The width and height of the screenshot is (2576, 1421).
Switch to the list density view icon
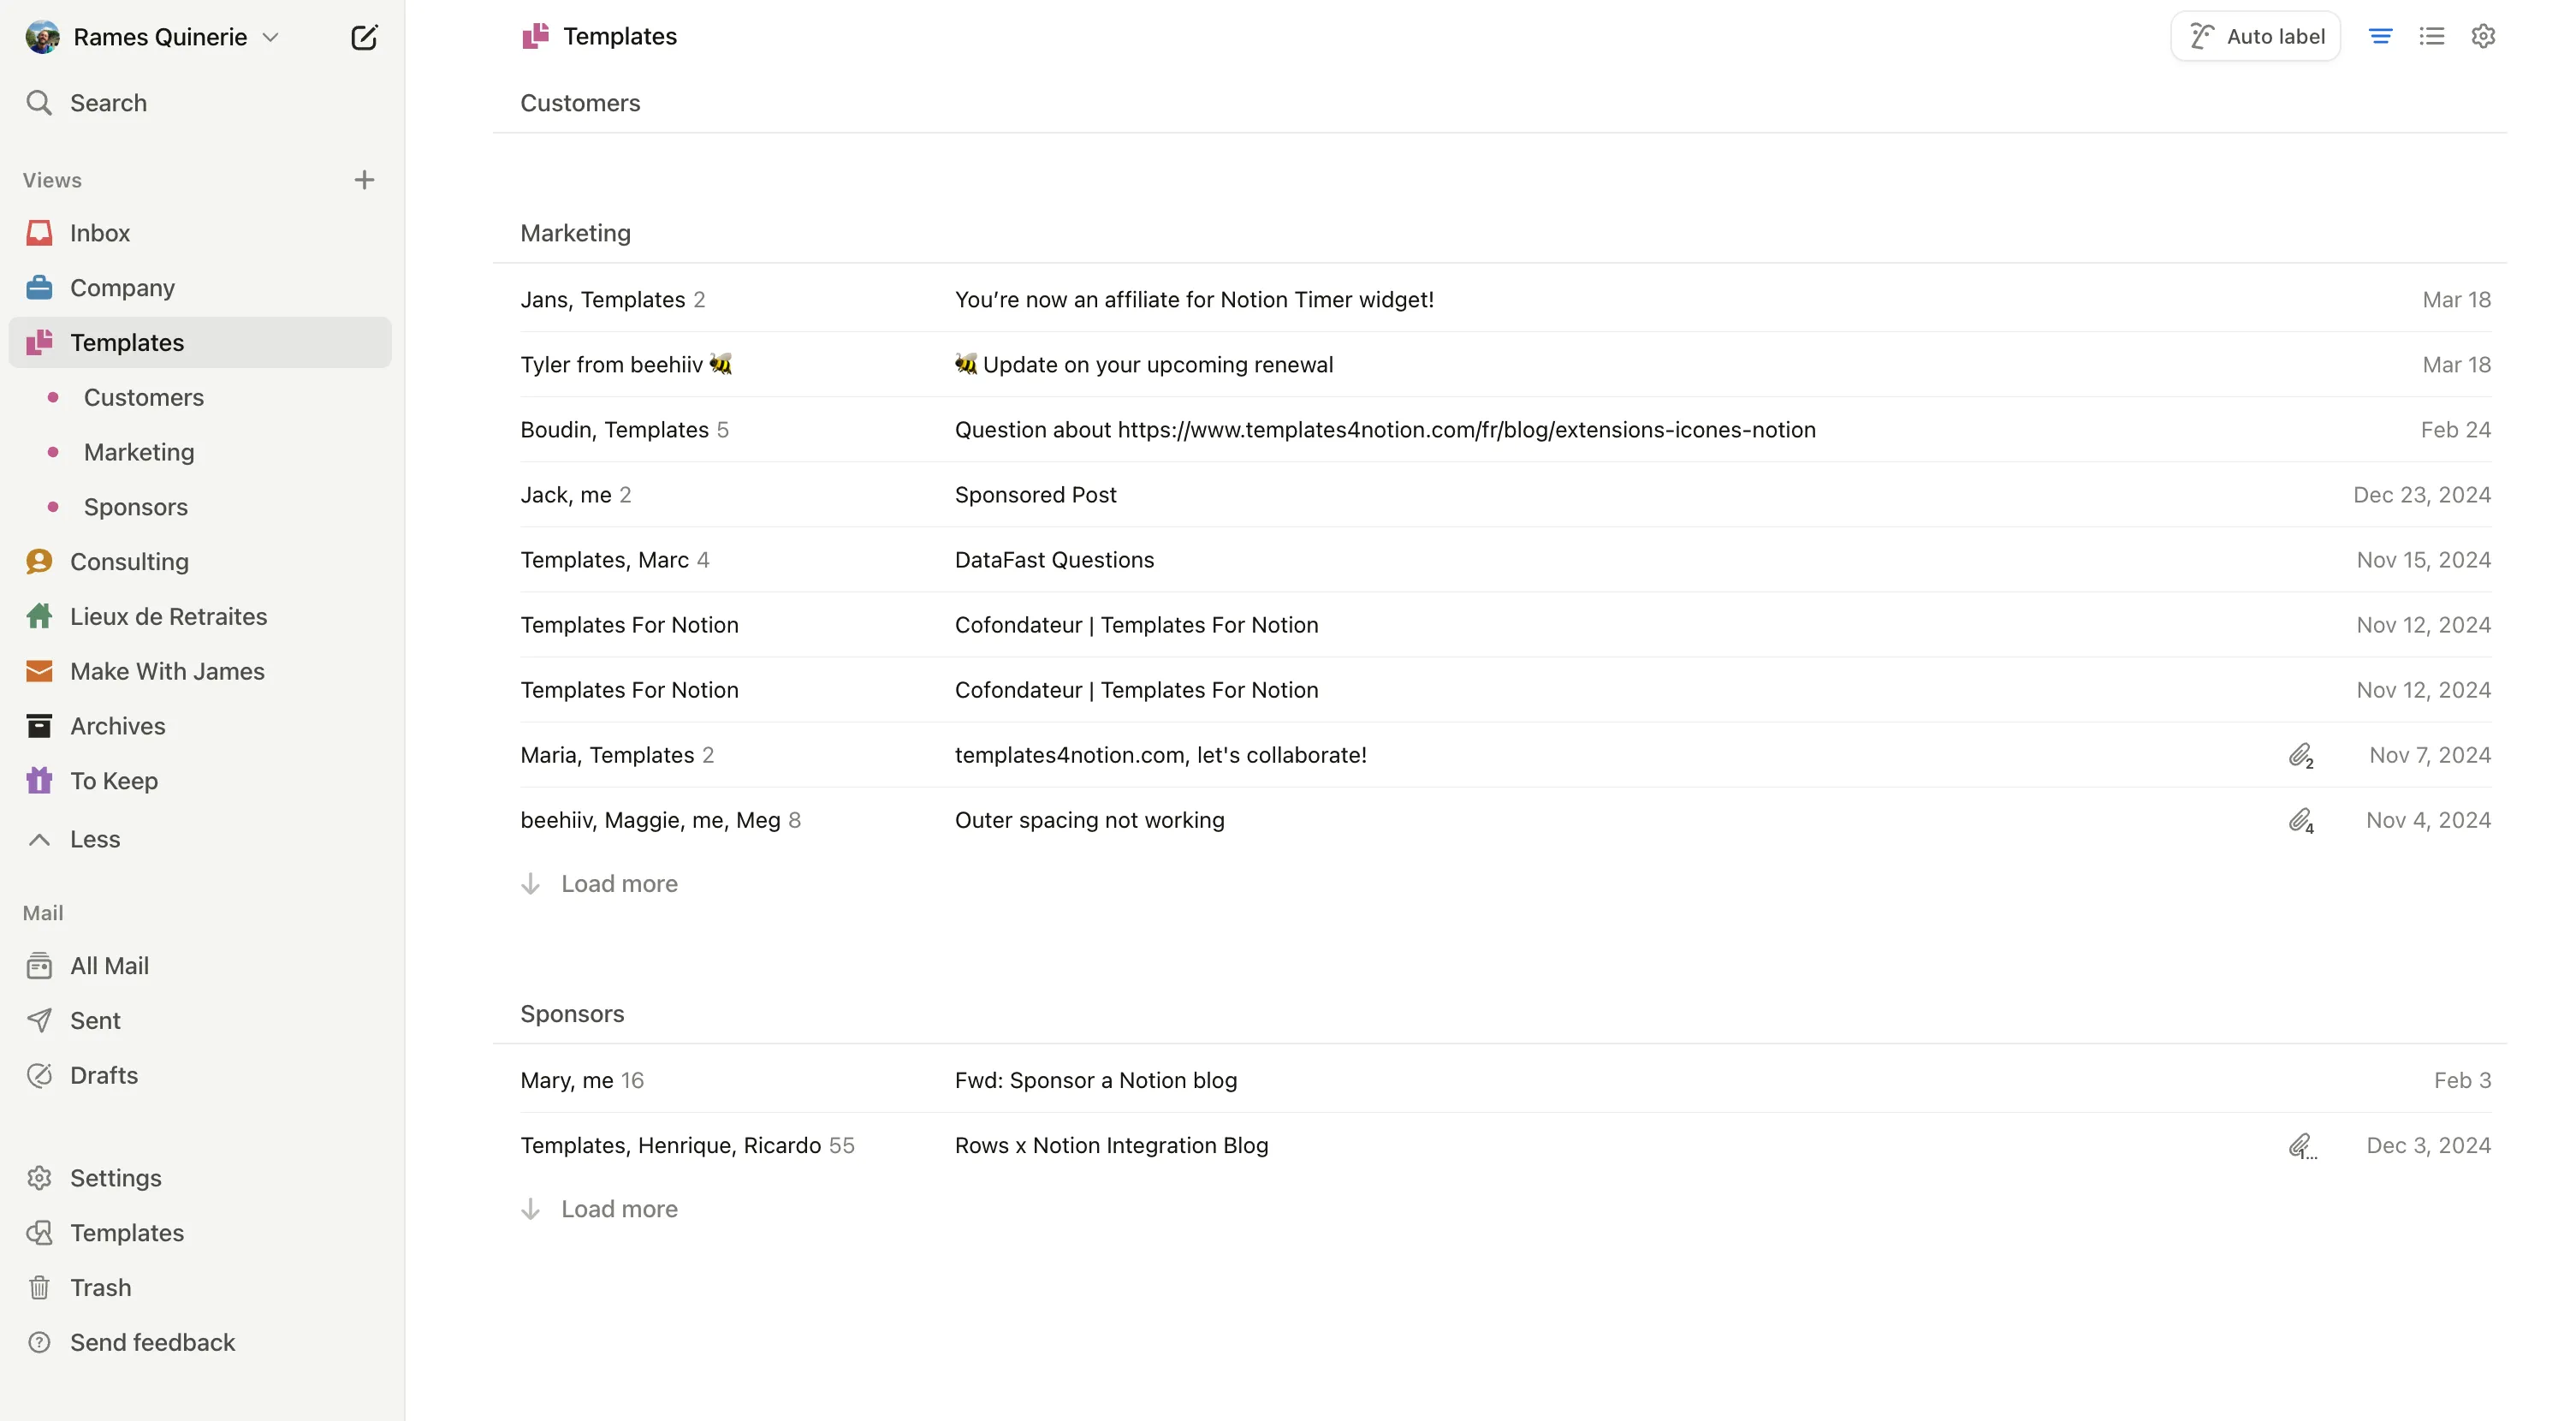tap(2433, 35)
